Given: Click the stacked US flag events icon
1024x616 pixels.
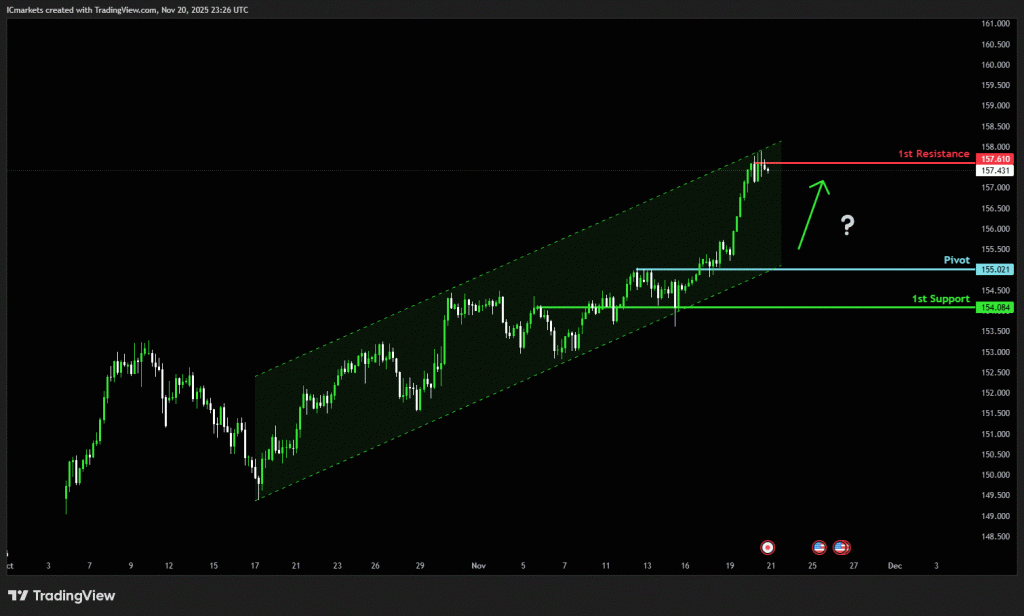Looking at the screenshot, I should [x=842, y=547].
